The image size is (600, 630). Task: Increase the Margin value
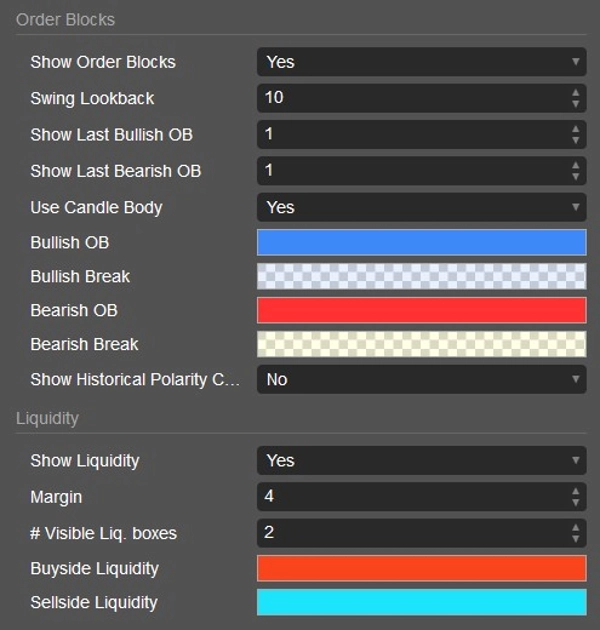click(576, 491)
